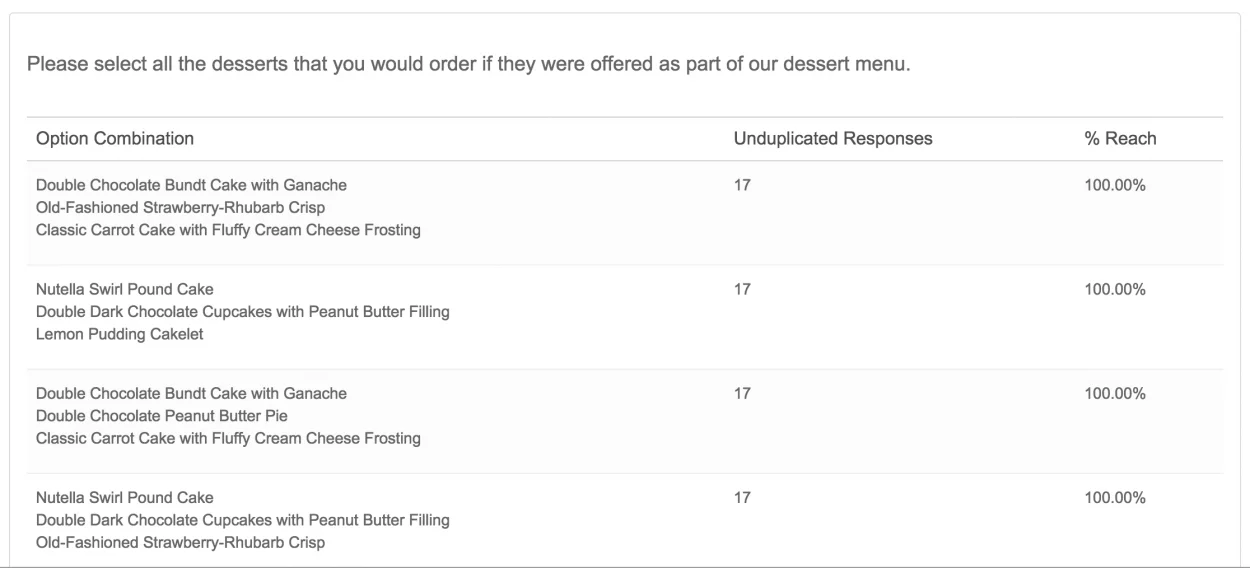Click the "Unduplicated Responses" column header
Image resolution: width=1250 pixels, height=568 pixels.
tap(833, 139)
